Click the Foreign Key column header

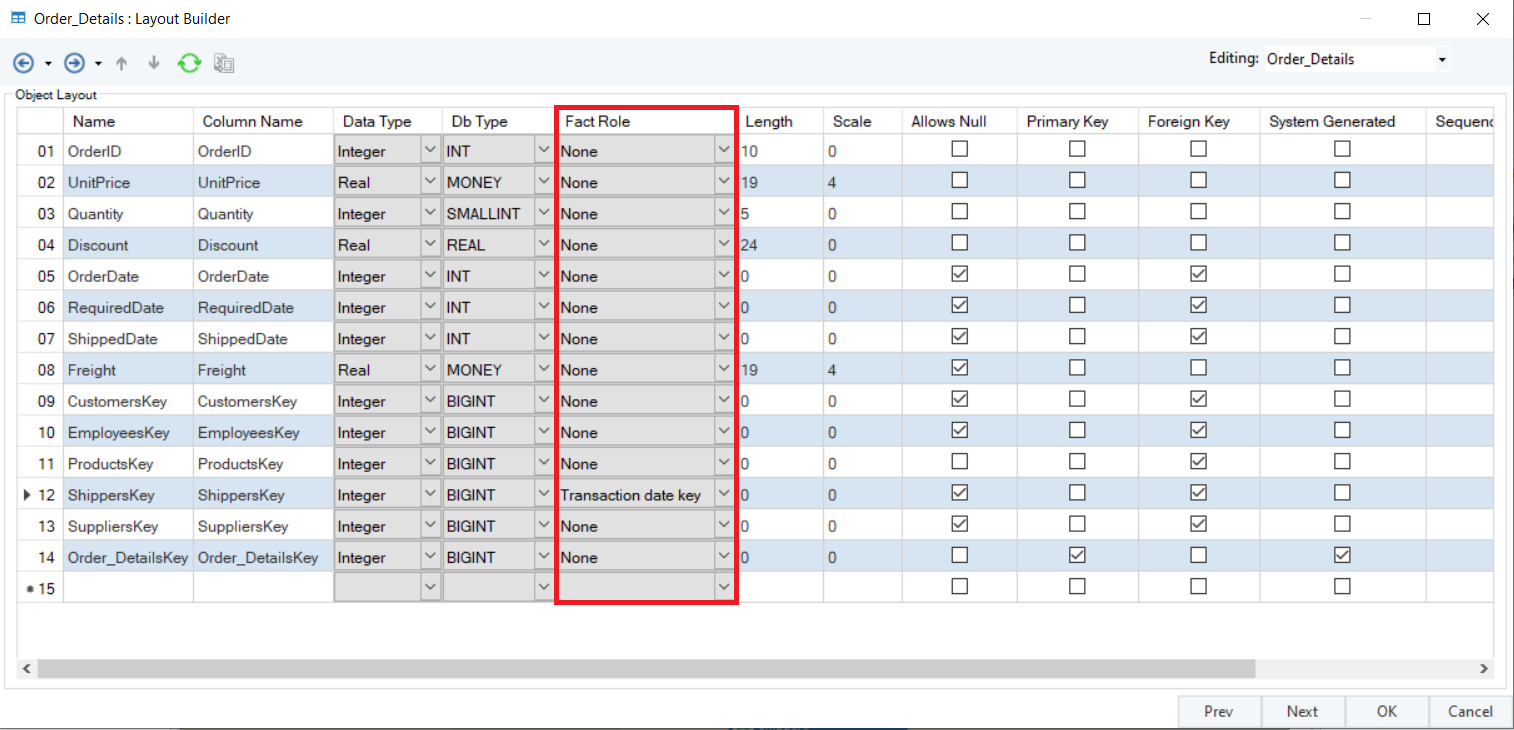click(1188, 121)
